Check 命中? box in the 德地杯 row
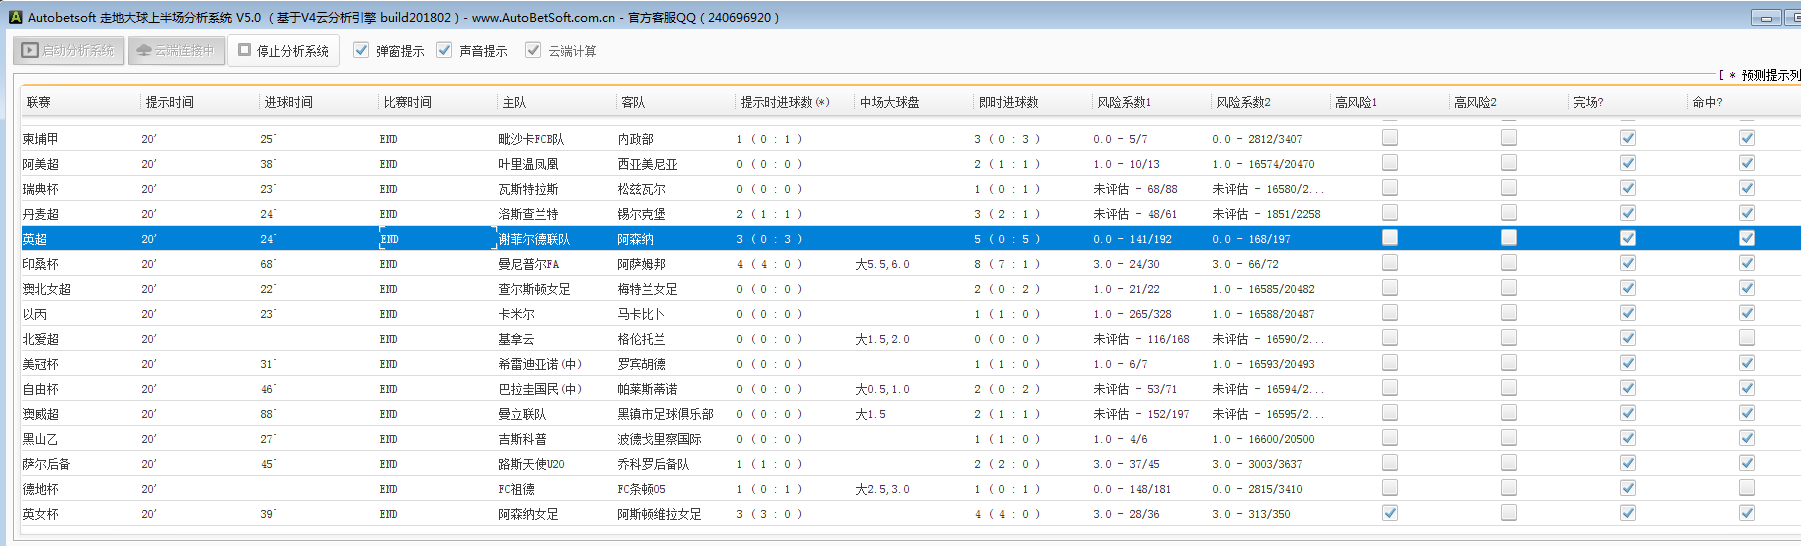Image resolution: width=1801 pixels, height=546 pixels. coord(1747,488)
